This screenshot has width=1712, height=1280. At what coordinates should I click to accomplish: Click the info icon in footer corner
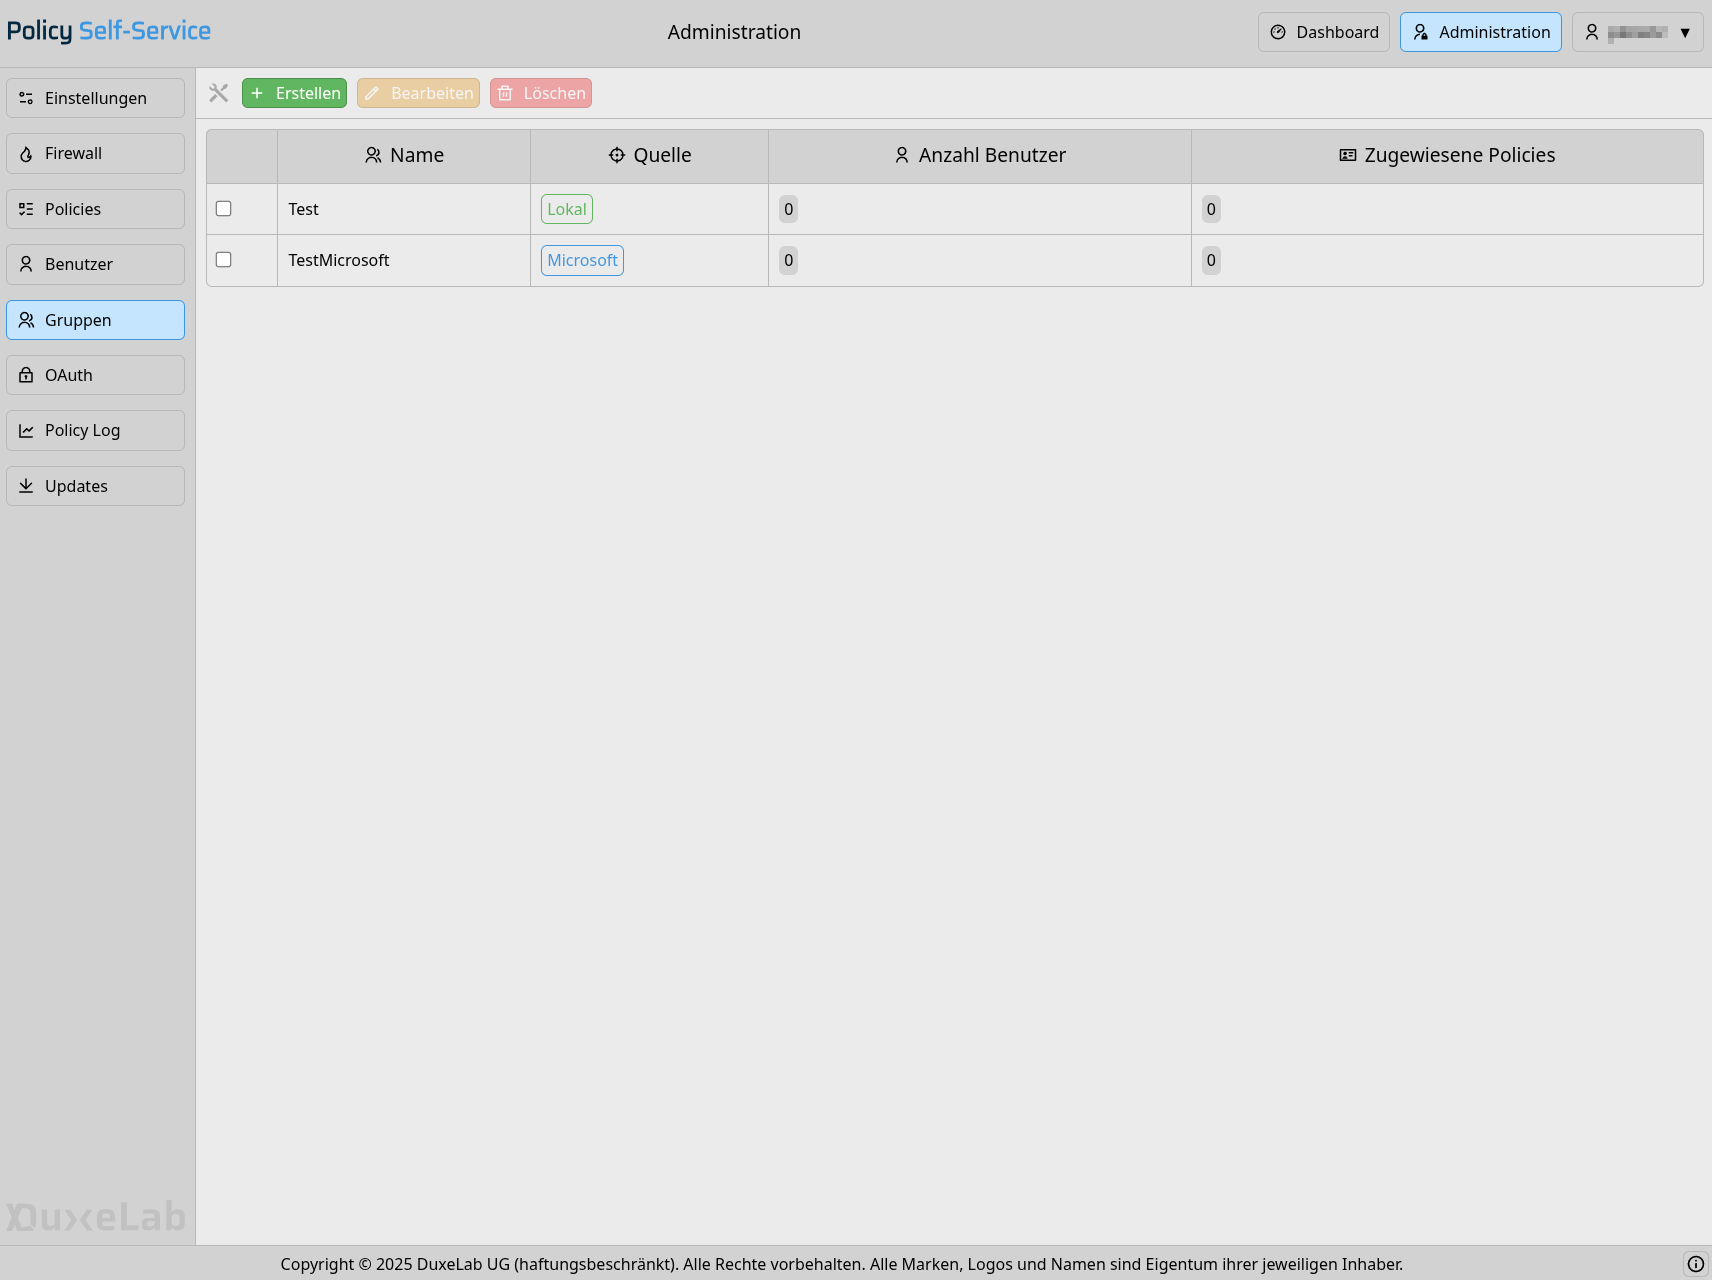tap(1695, 1264)
